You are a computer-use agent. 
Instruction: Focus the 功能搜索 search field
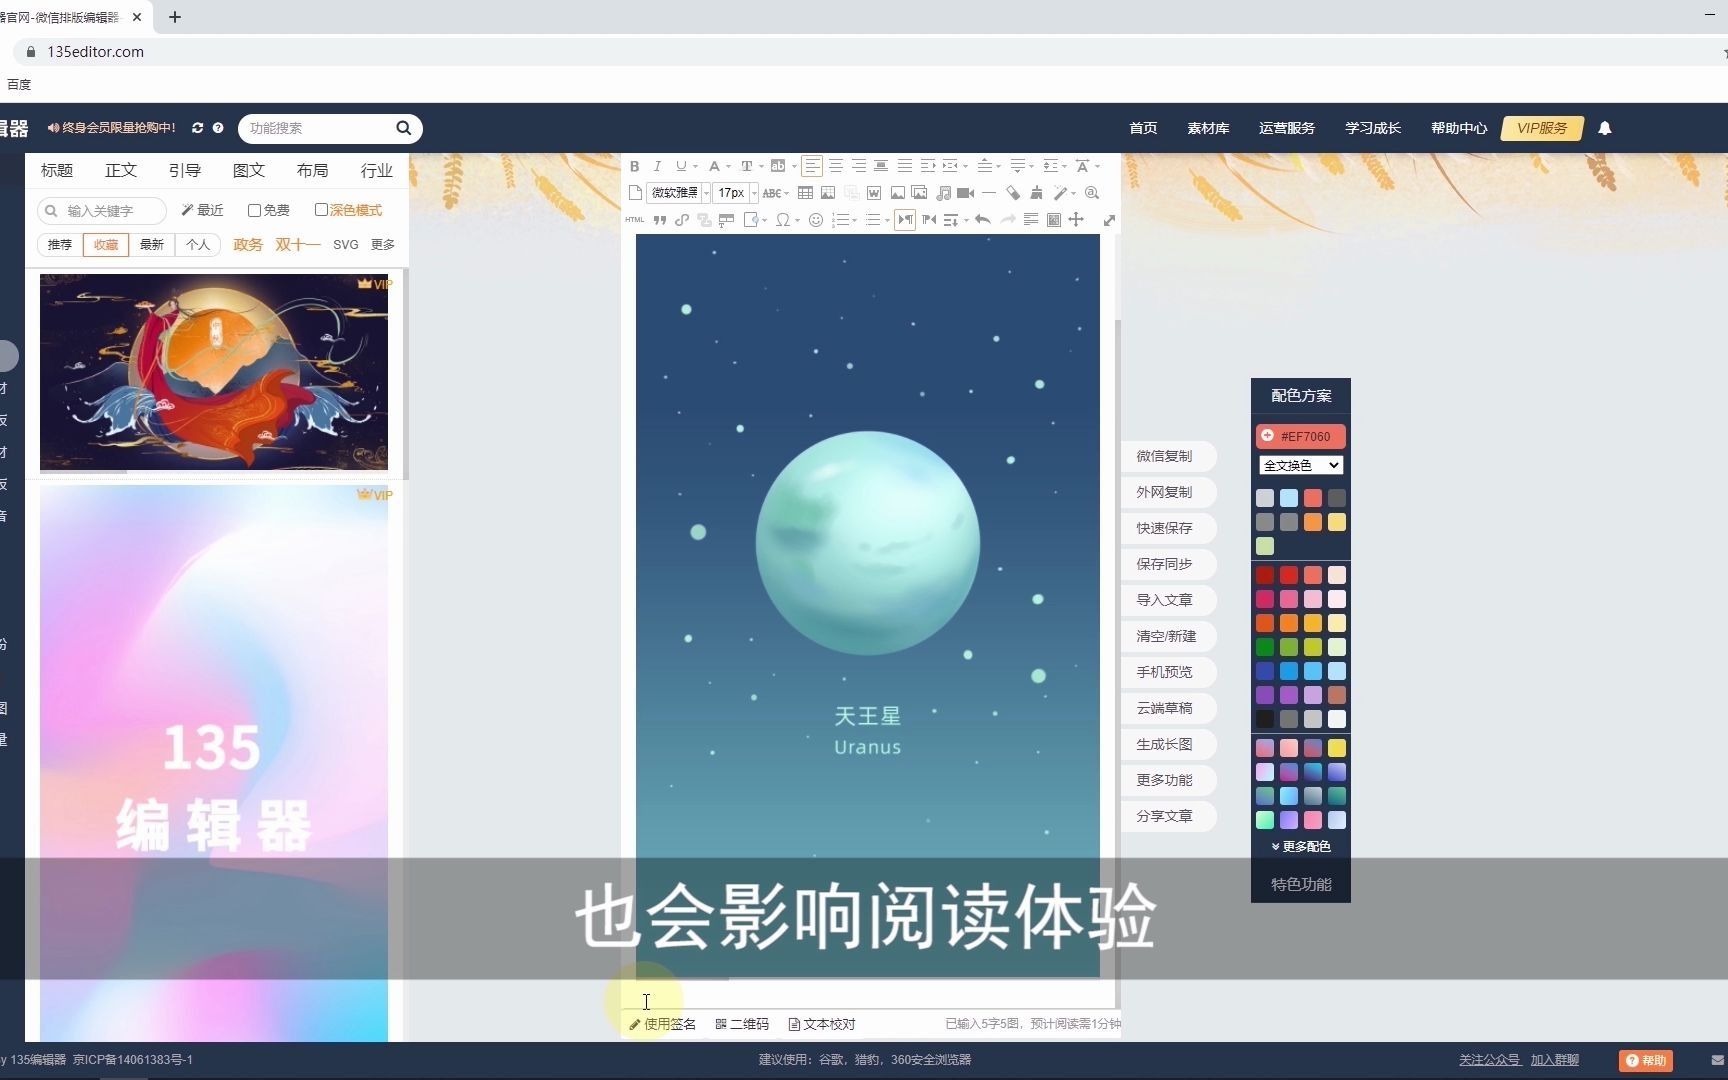coord(318,128)
